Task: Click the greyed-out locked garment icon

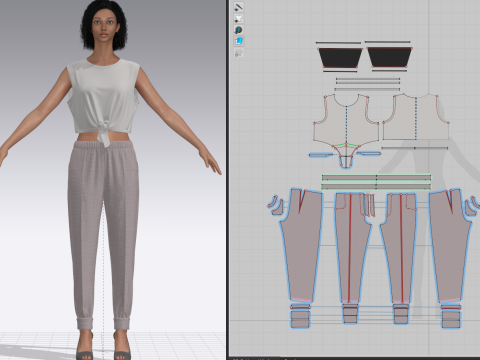Action: (239, 53)
